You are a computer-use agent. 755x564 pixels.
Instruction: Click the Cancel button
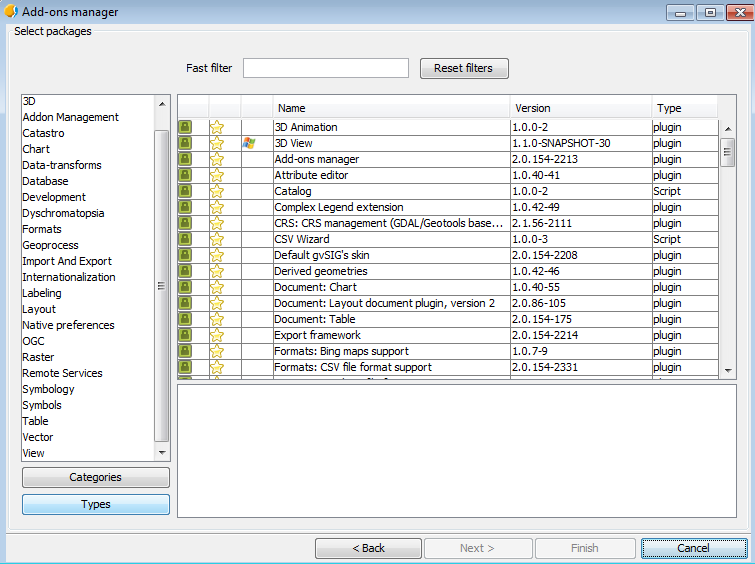click(693, 548)
